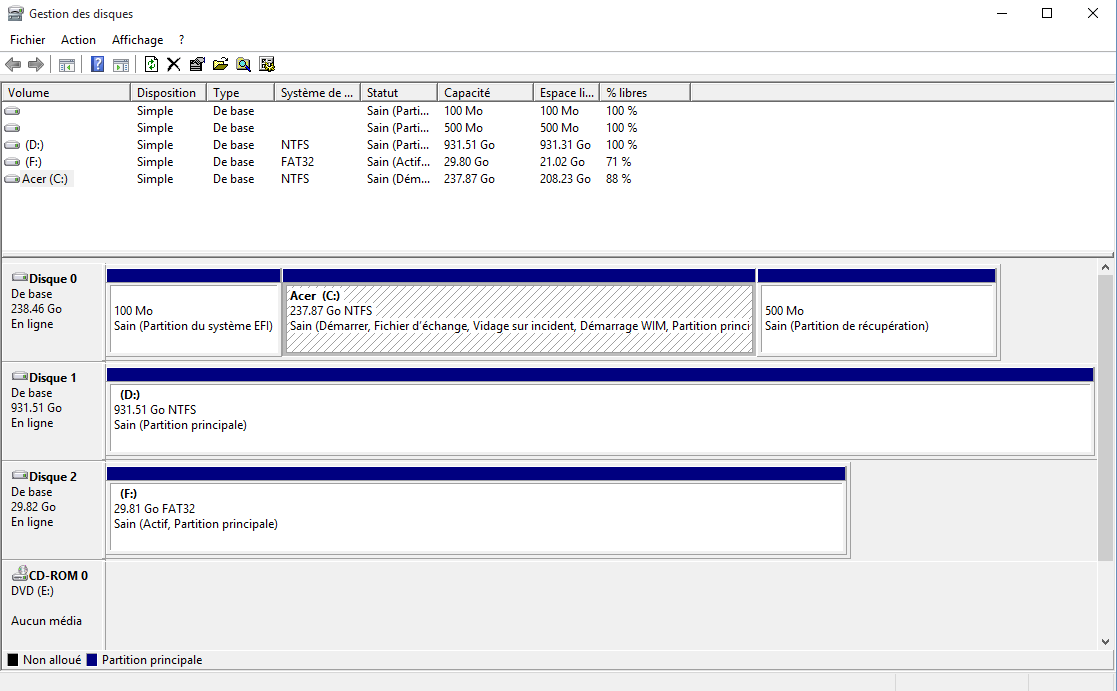Click the Back arrow in toolbar
The image size is (1117, 691).
click(x=13, y=65)
